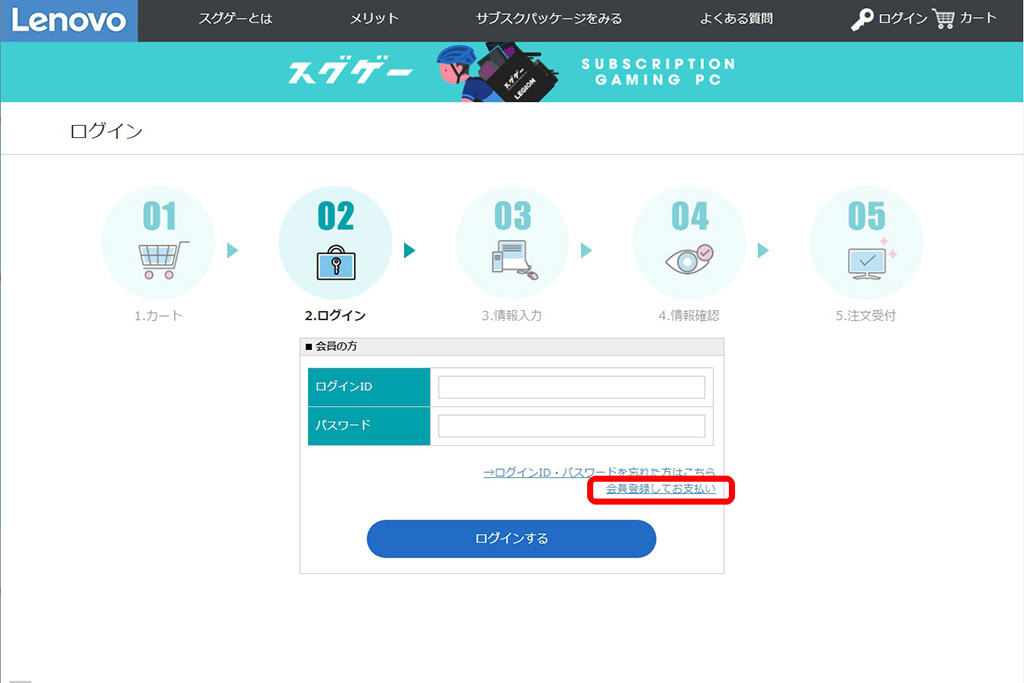The image size is (1024, 683).
Task: Click the key login icon in header
Action: [861, 19]
